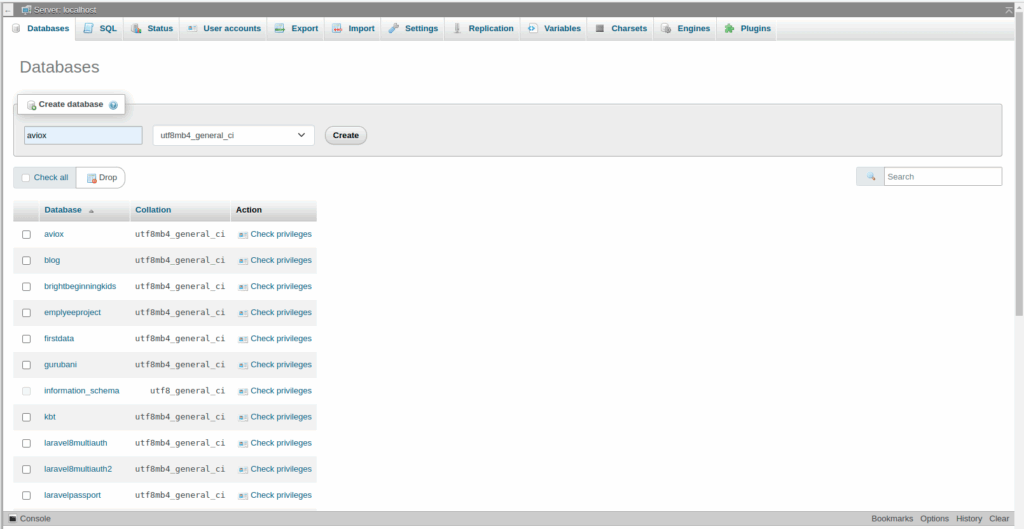The width and height of the screenshot is (1024, 529).
Task: Click the vertical page scrollbar
Action: click(x=1018, y=200)
